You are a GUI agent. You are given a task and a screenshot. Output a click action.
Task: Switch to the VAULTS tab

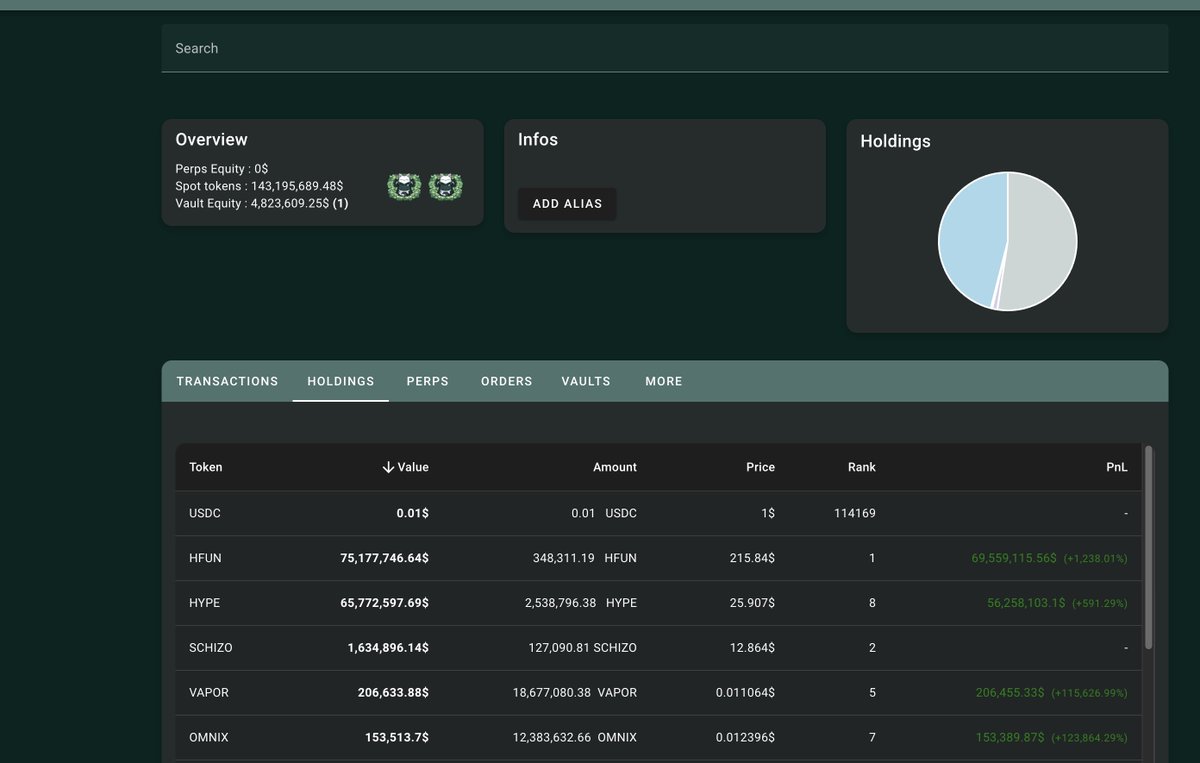586,381
